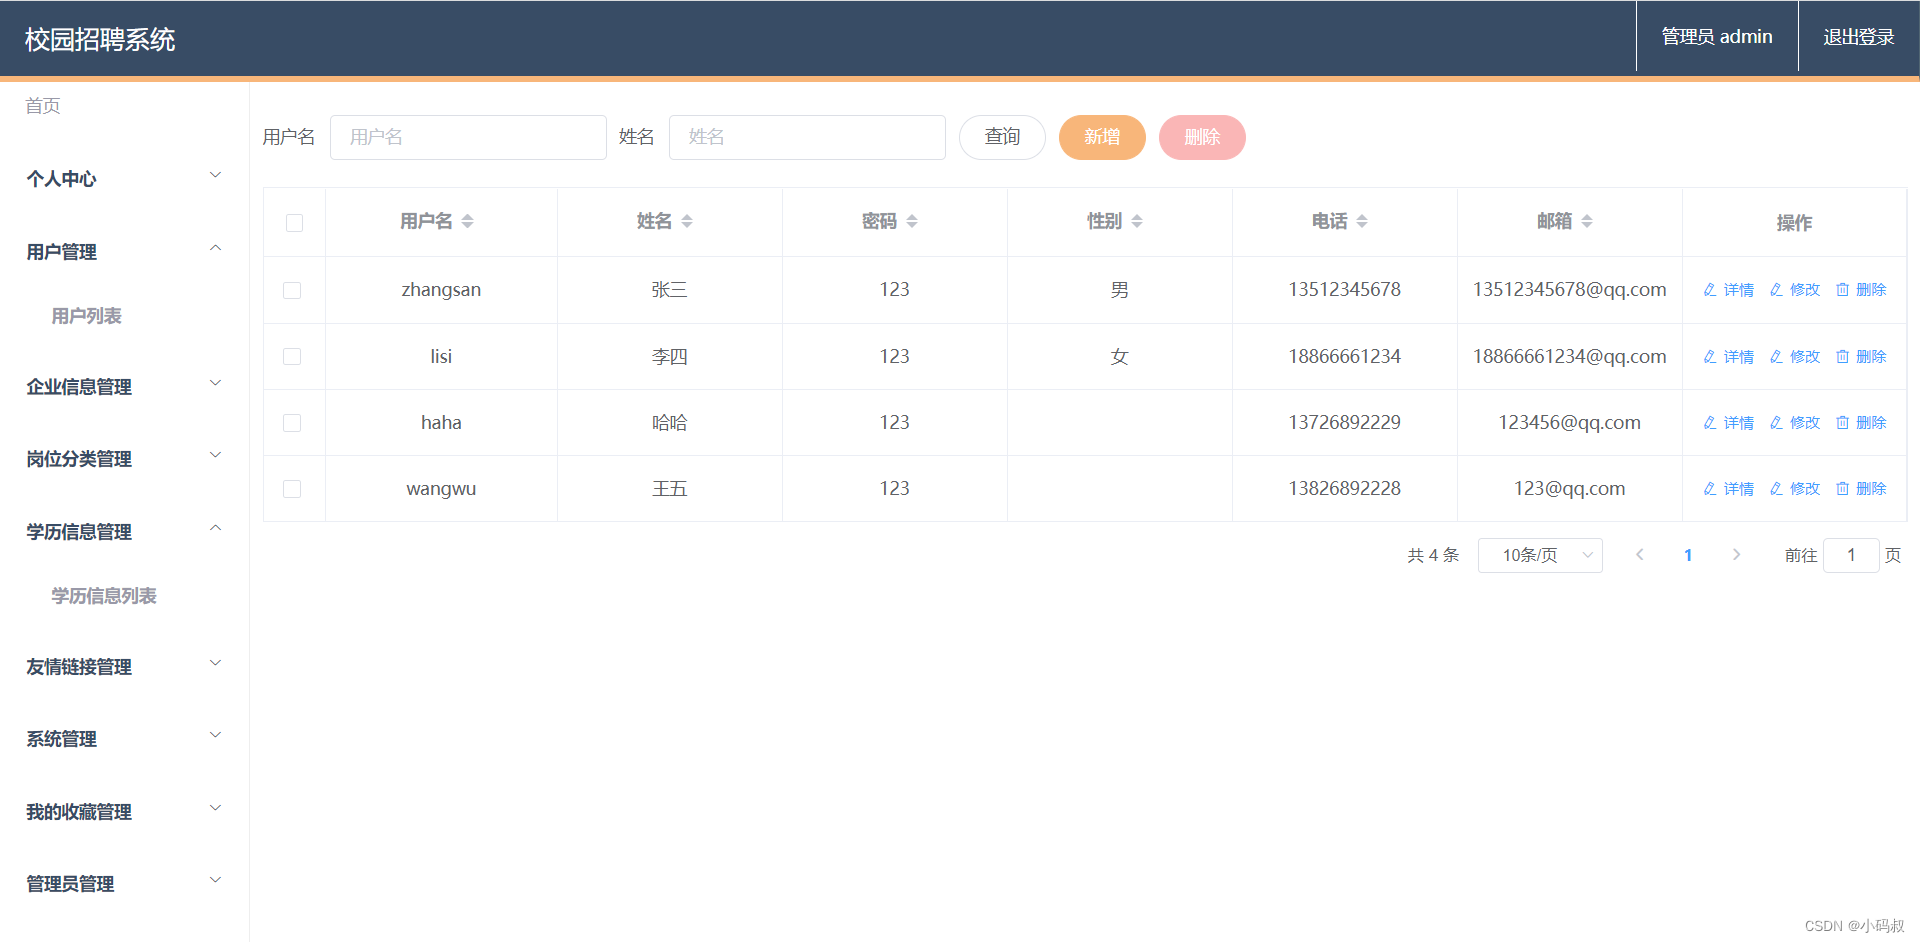
Task: Go to 首页 in sidebar
Action: point(43,106)
